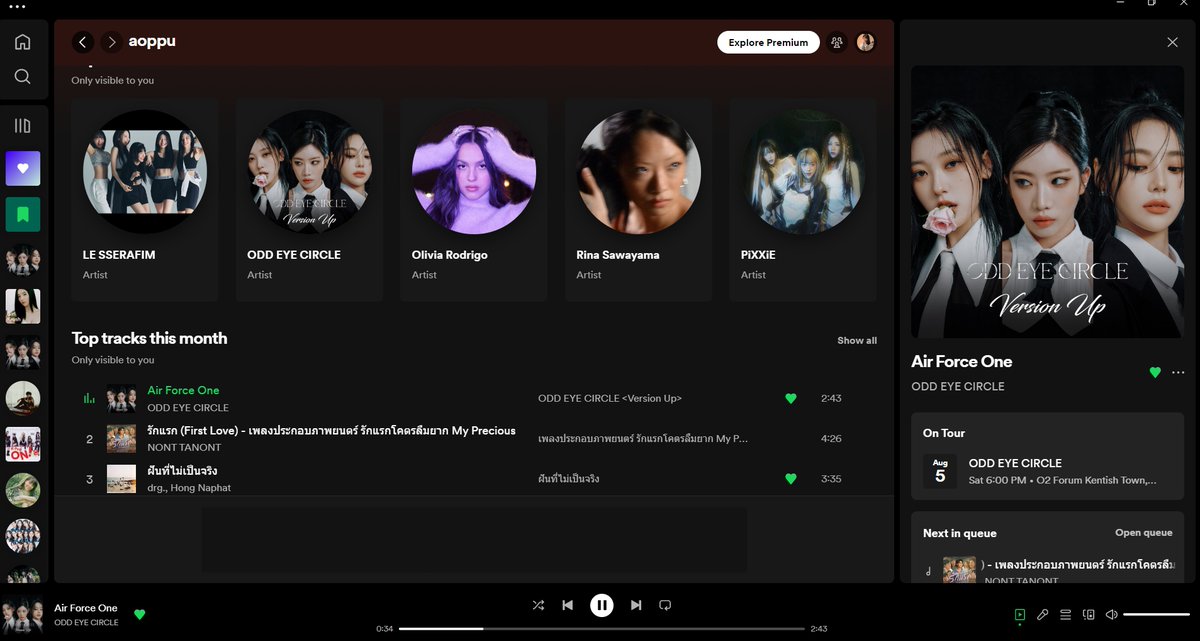Open NONT TANONT artist link in track 2

pyautogui.click(x=184, y=447)
